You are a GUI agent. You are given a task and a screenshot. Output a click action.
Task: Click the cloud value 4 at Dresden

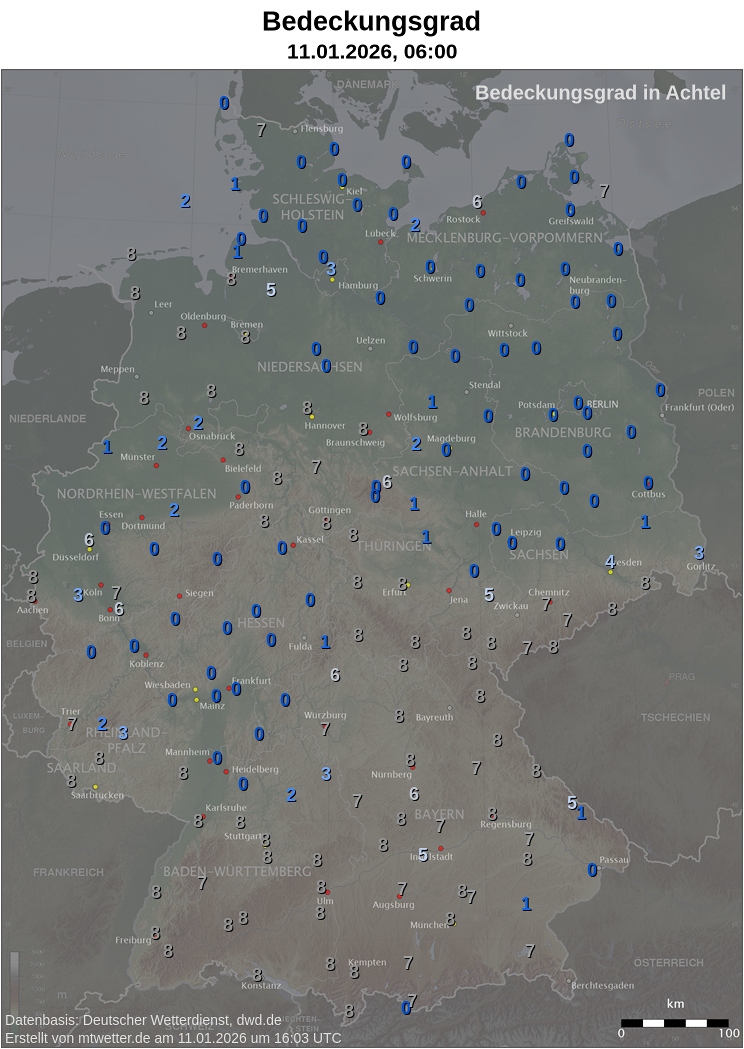click(x=610, y=561)
